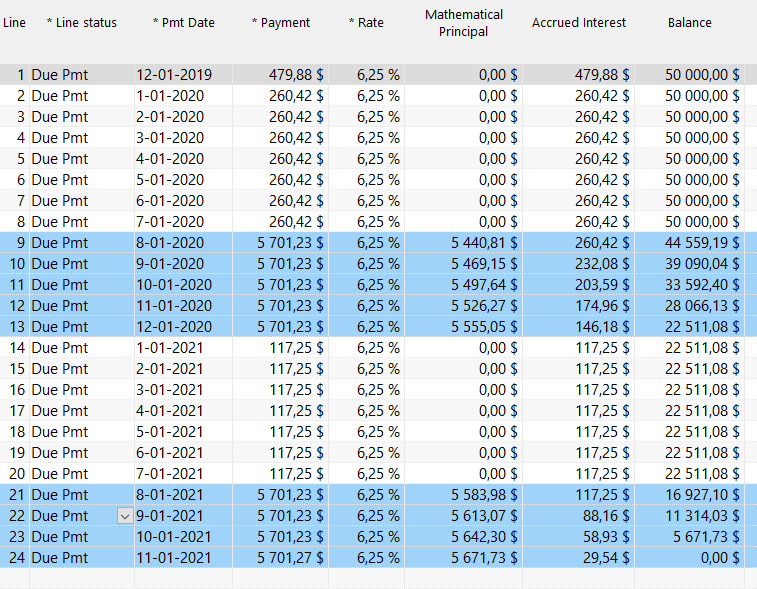Select pmt date 7-01-2020 on line 8
This screenshot has height=589, width=757.
183,222
